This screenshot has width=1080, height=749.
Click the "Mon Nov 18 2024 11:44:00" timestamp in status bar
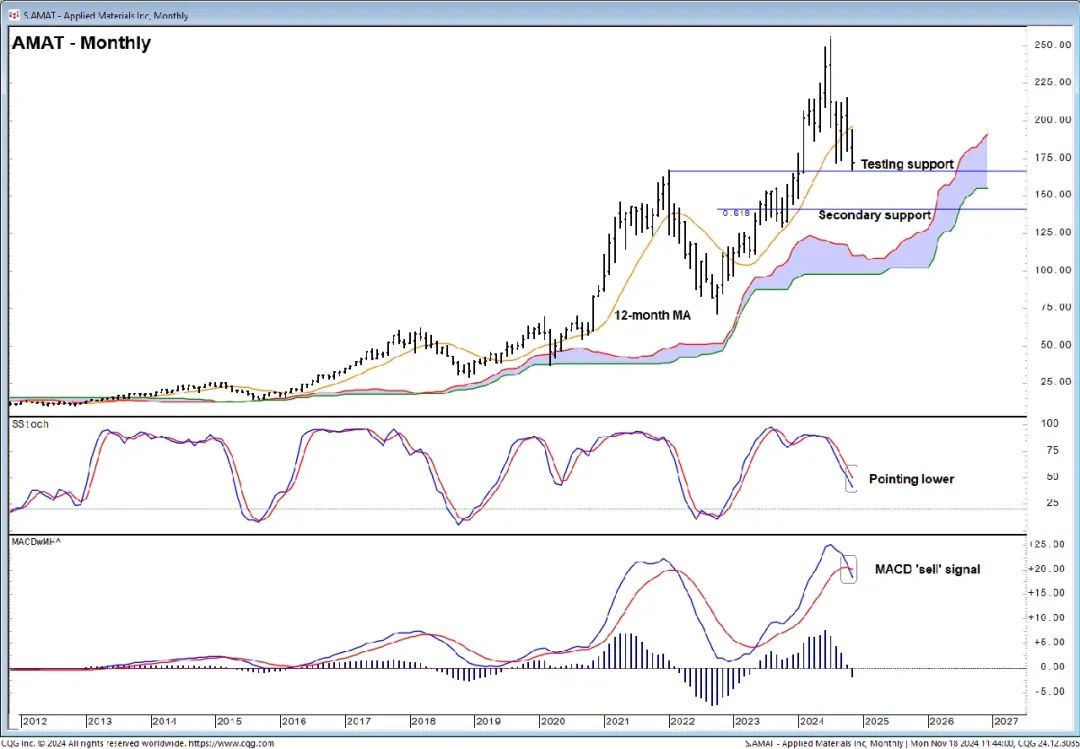point(960,743)
